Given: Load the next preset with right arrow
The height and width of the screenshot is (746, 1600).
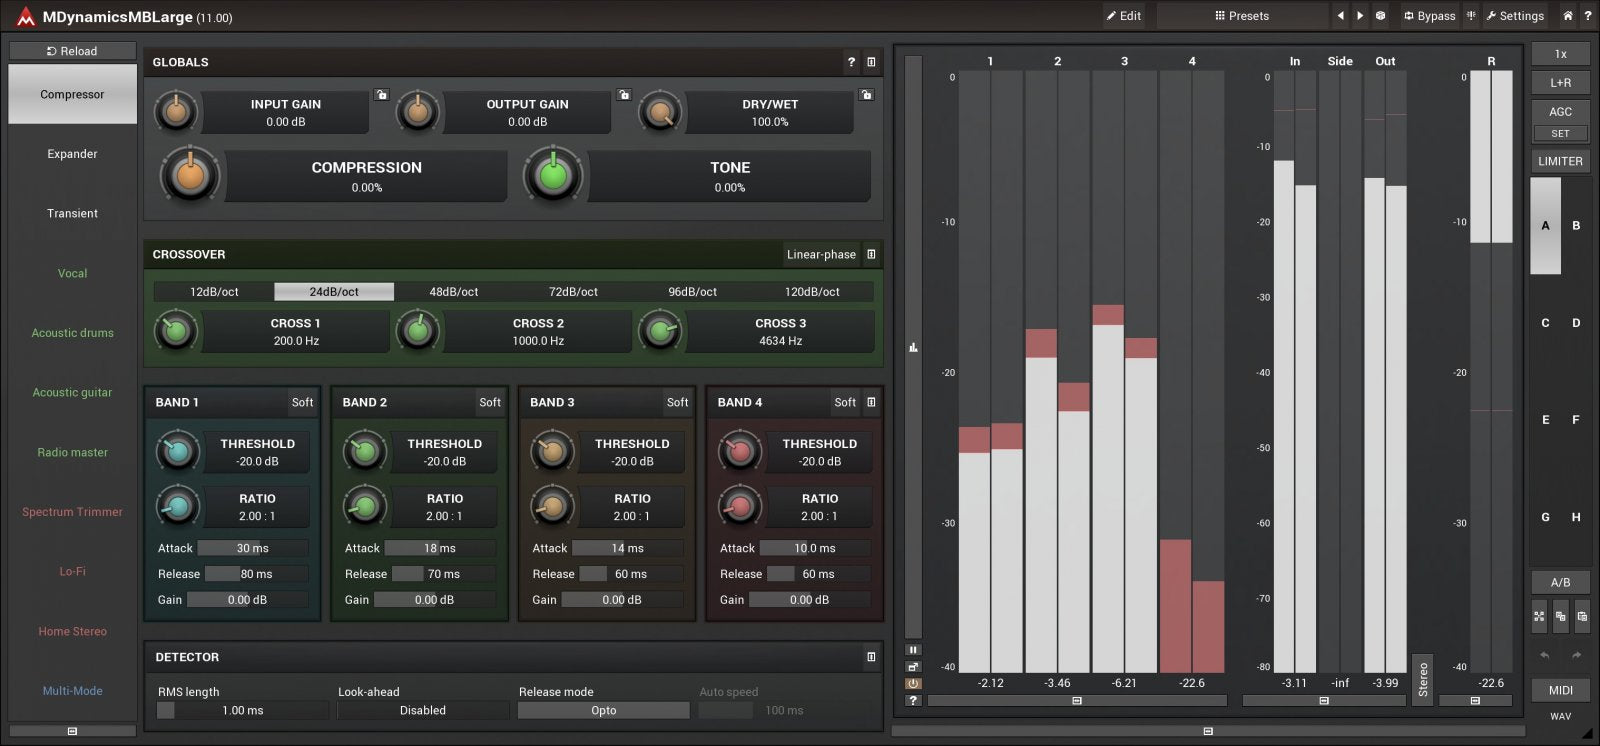Looking at the screenshot, I should 1360,16.
